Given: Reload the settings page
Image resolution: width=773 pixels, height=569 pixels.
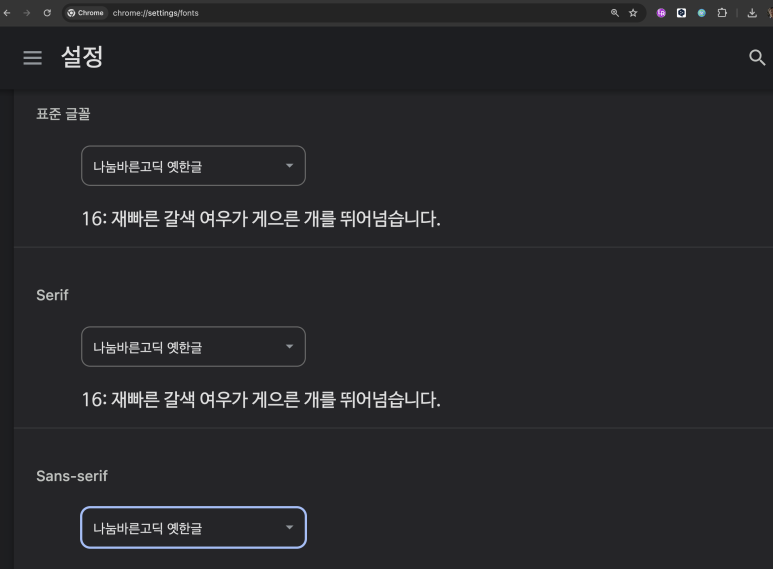Looking at the screenshot, I should [x=47, y=13].
